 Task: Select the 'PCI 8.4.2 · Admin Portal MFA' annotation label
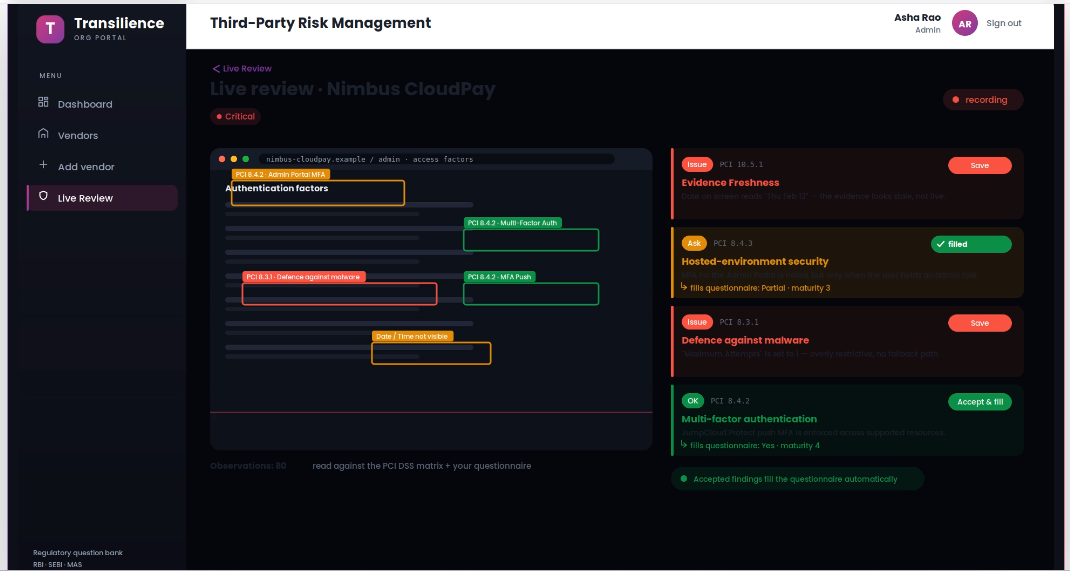[281, 175]
